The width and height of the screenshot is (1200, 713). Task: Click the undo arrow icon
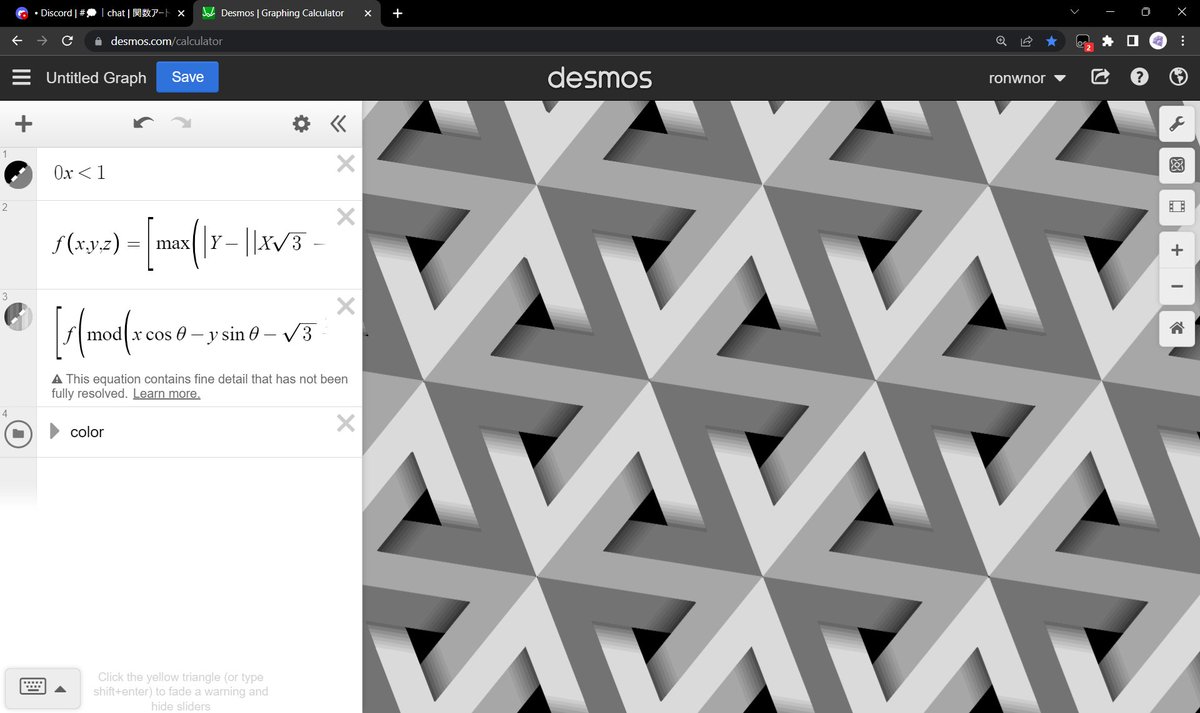143,123
